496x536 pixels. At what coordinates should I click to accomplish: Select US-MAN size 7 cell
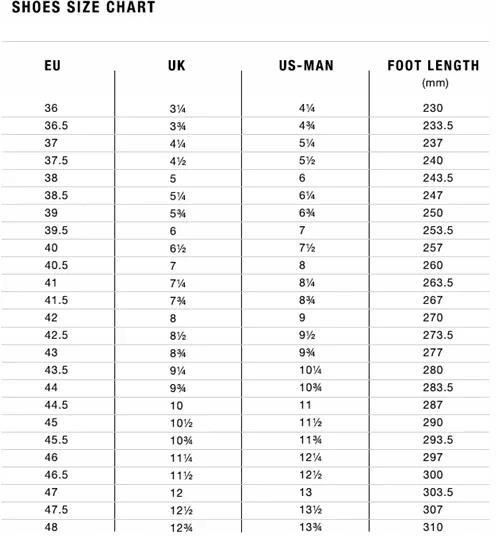point(302,230)
